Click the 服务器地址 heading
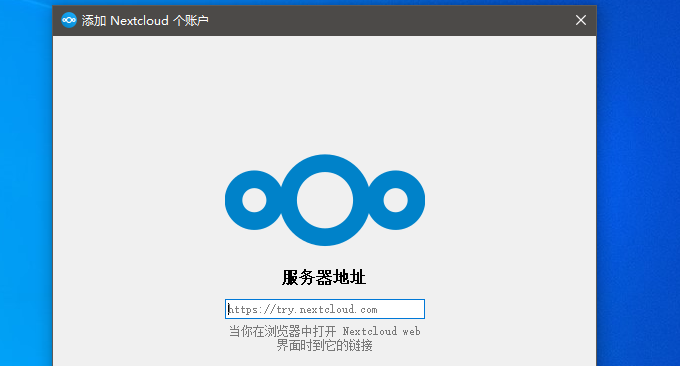Viewport: 680px width, 366px height. (324, 277)
